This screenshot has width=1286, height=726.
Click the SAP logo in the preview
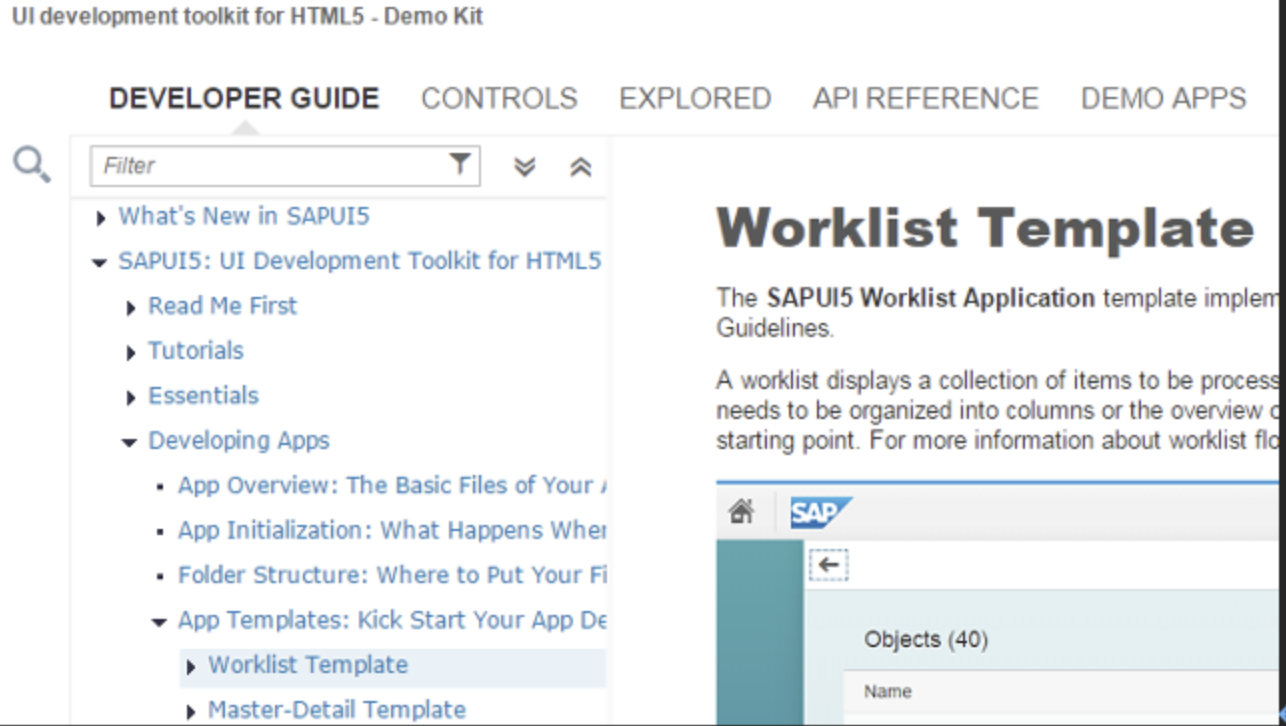[821, 513]
